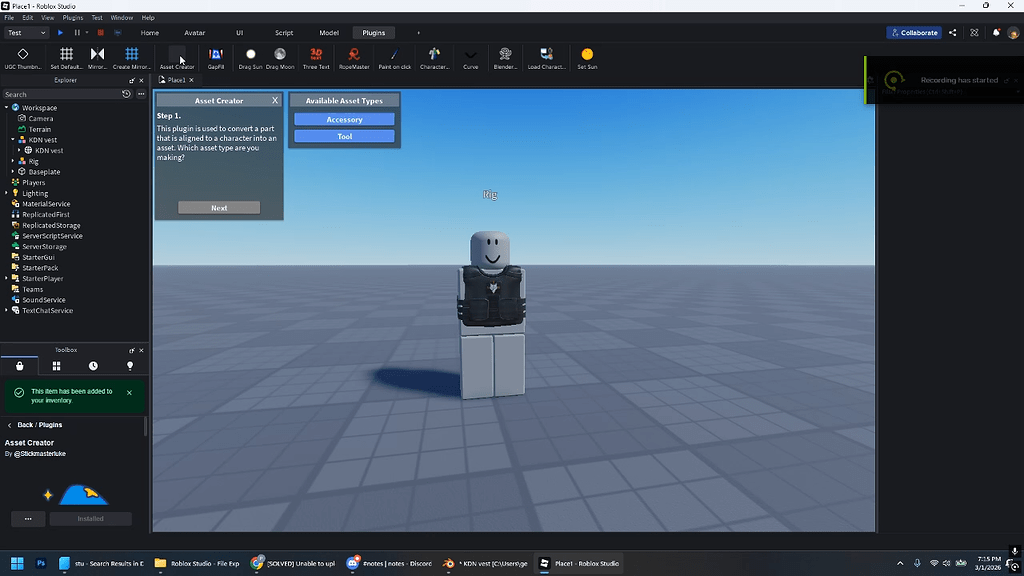Stop the test with the red square
This screenshot has height=576, width=1024.
[101, 33]
